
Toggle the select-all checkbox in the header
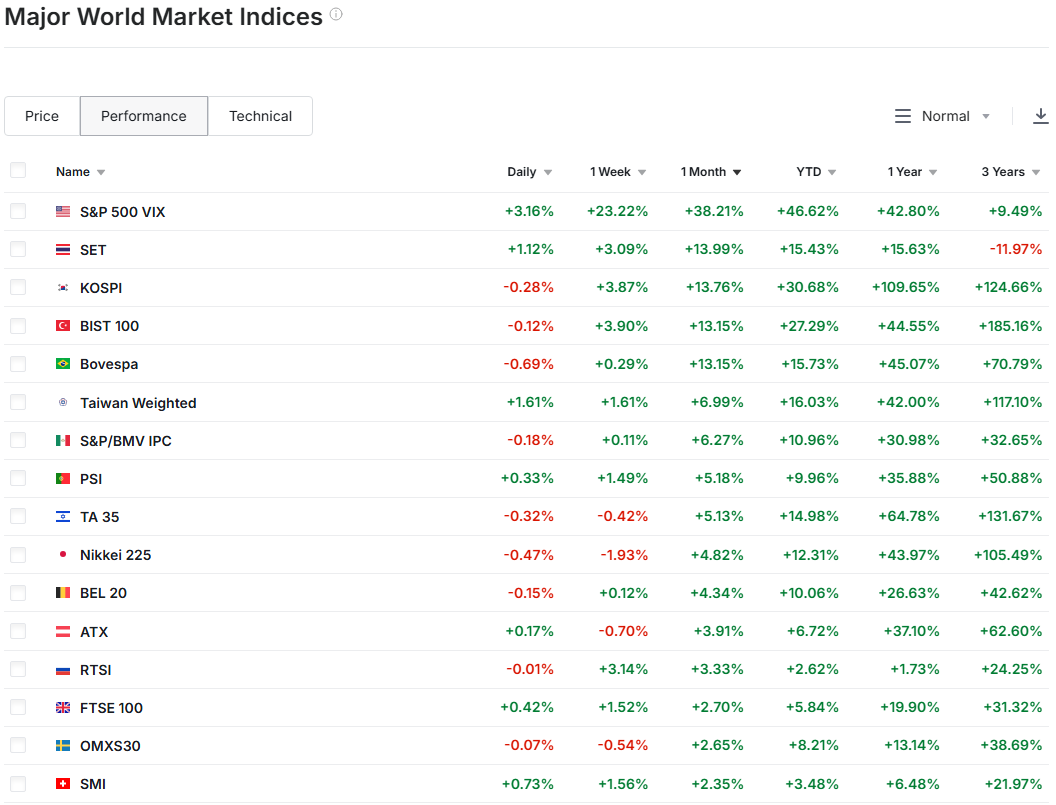point(18,171)
